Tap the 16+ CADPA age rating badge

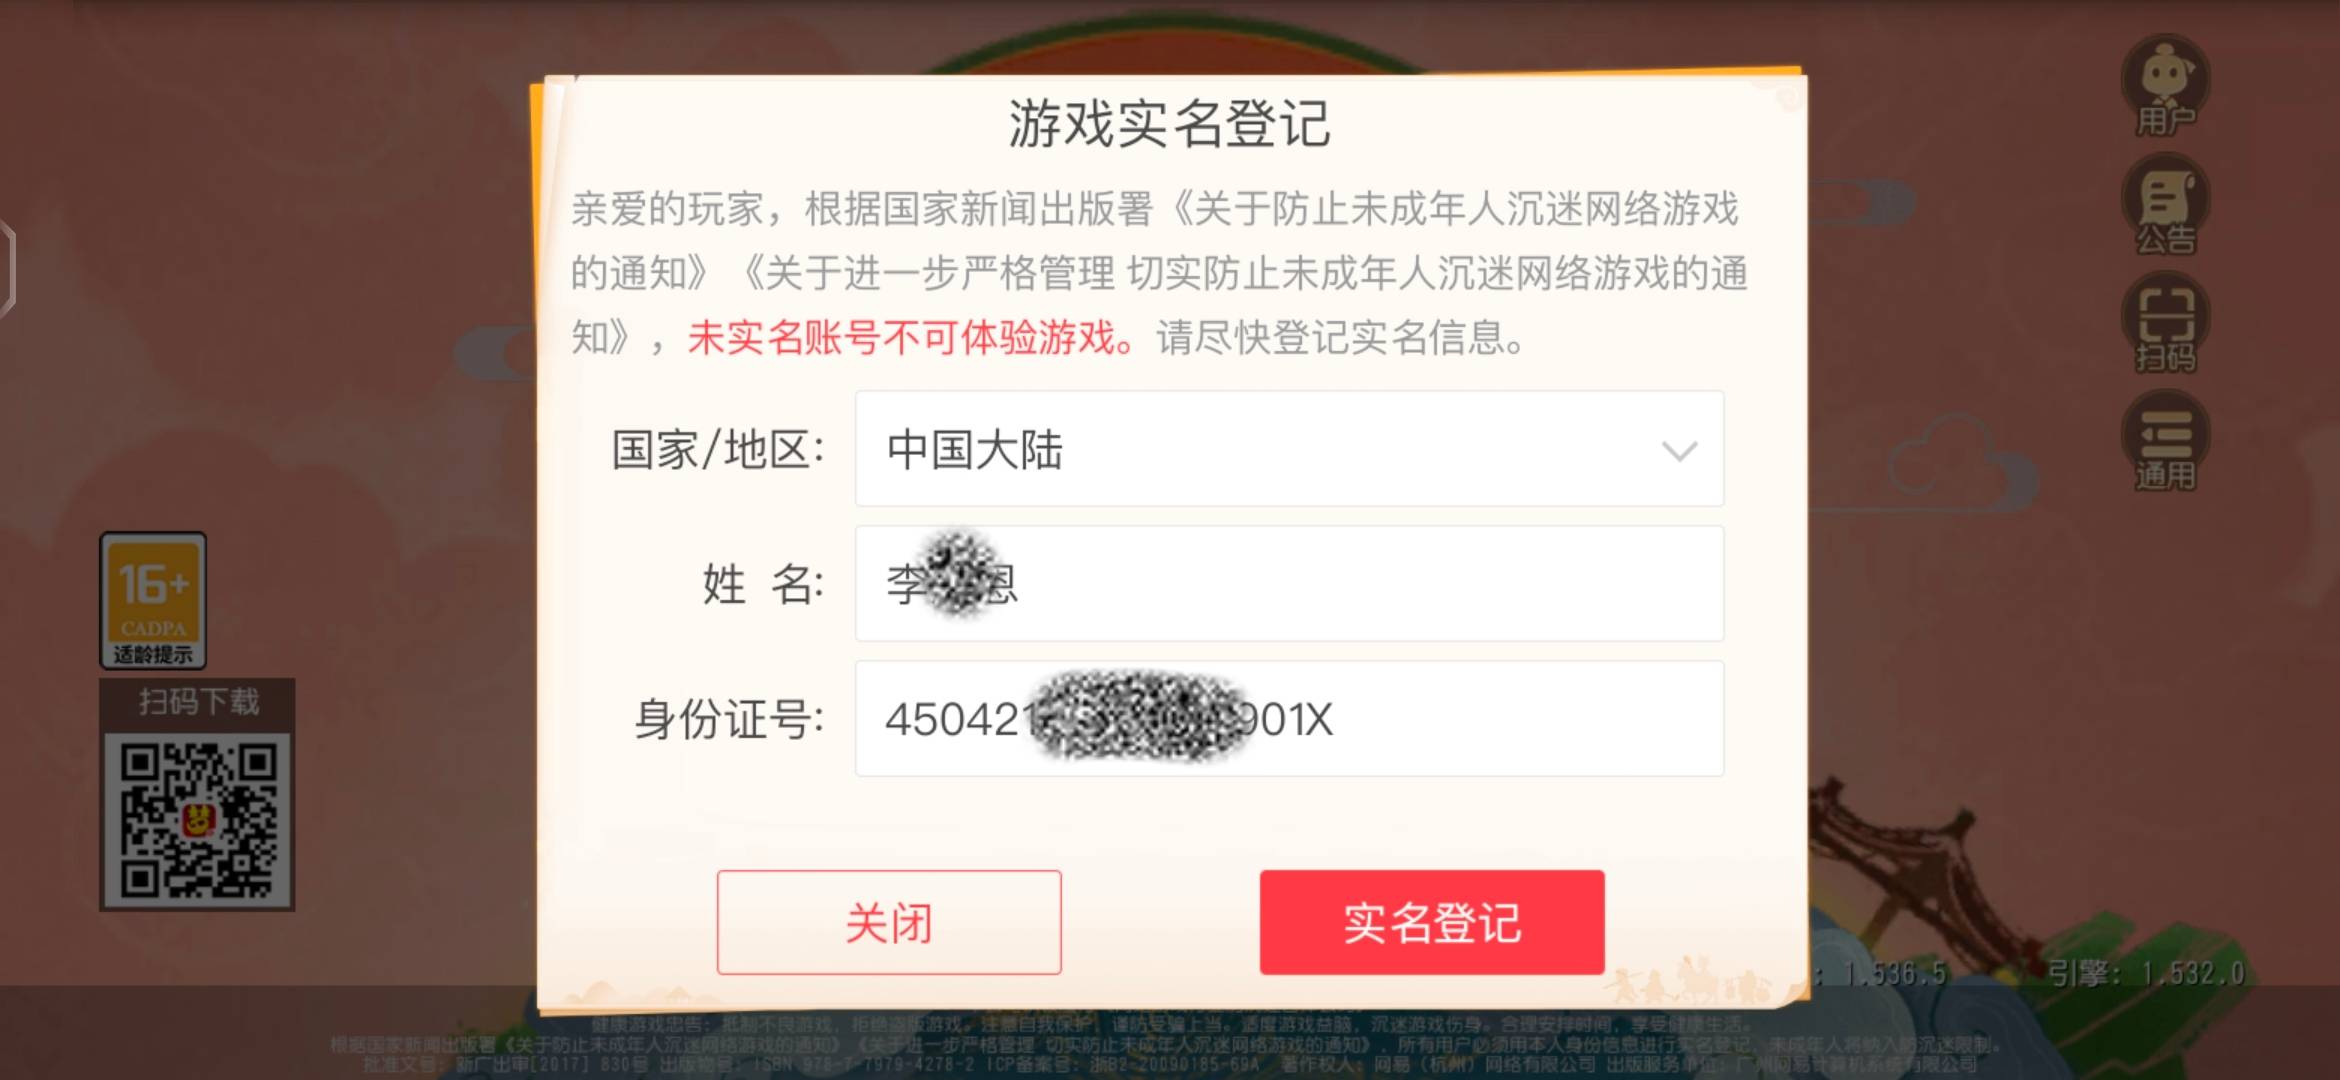click(153, 600)
